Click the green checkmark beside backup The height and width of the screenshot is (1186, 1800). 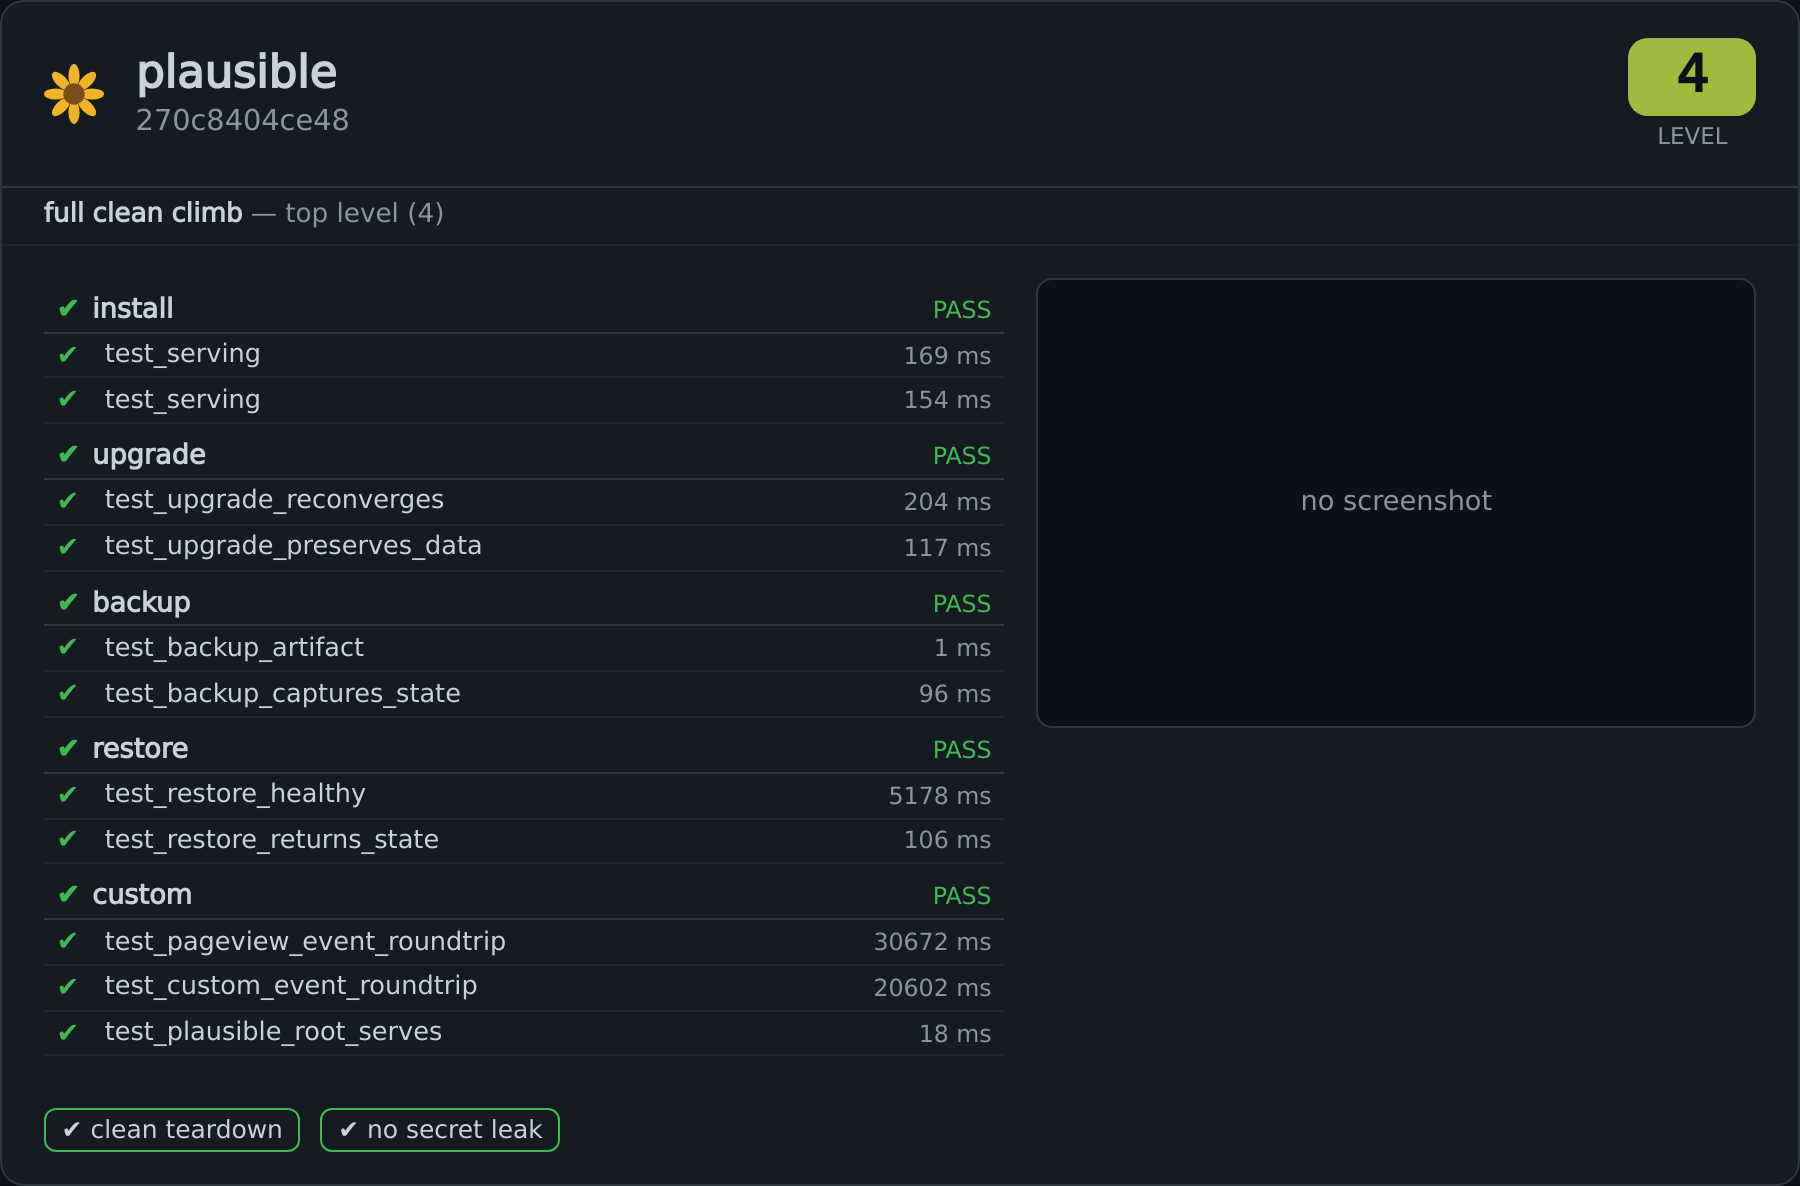point(68,602)
